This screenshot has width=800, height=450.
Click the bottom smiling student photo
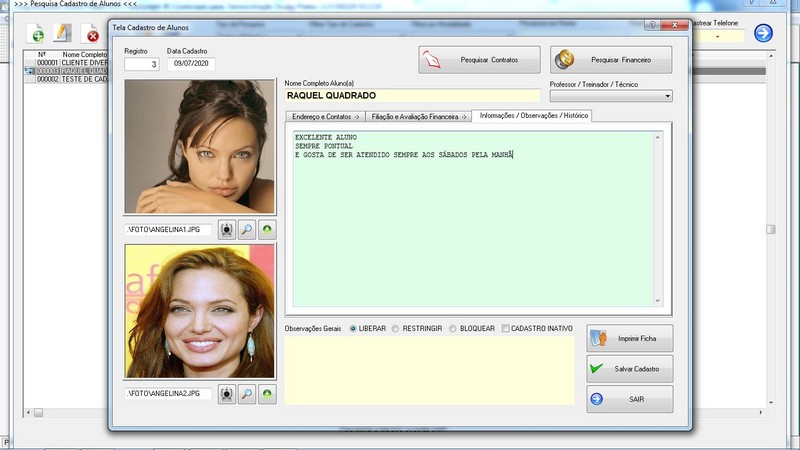click(199, 311)
